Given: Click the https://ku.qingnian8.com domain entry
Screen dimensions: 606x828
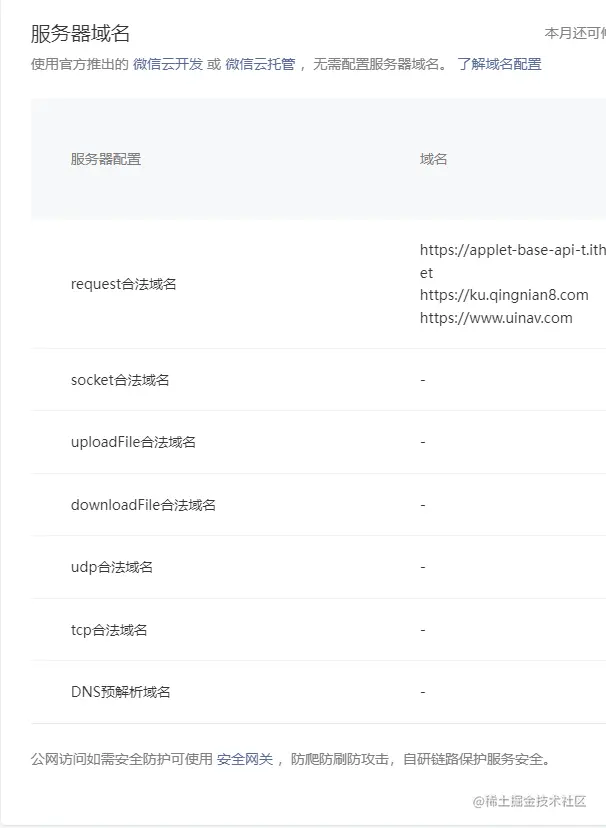Looking at the screenshot, I should point(504,295).
